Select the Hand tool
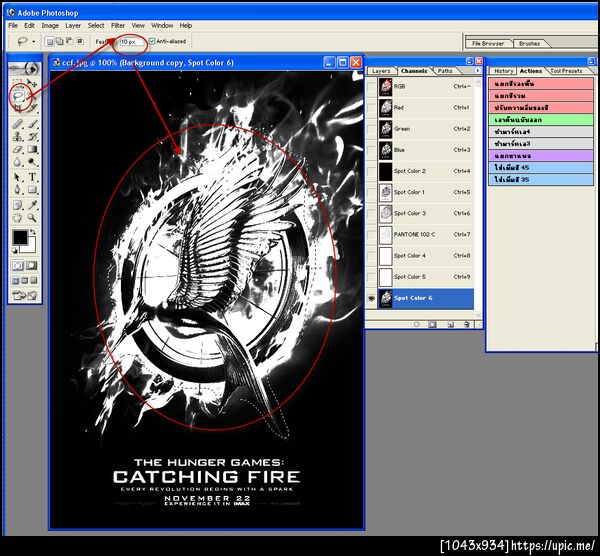The width and height of the screenshot is (600, 556). click(18, 218)
